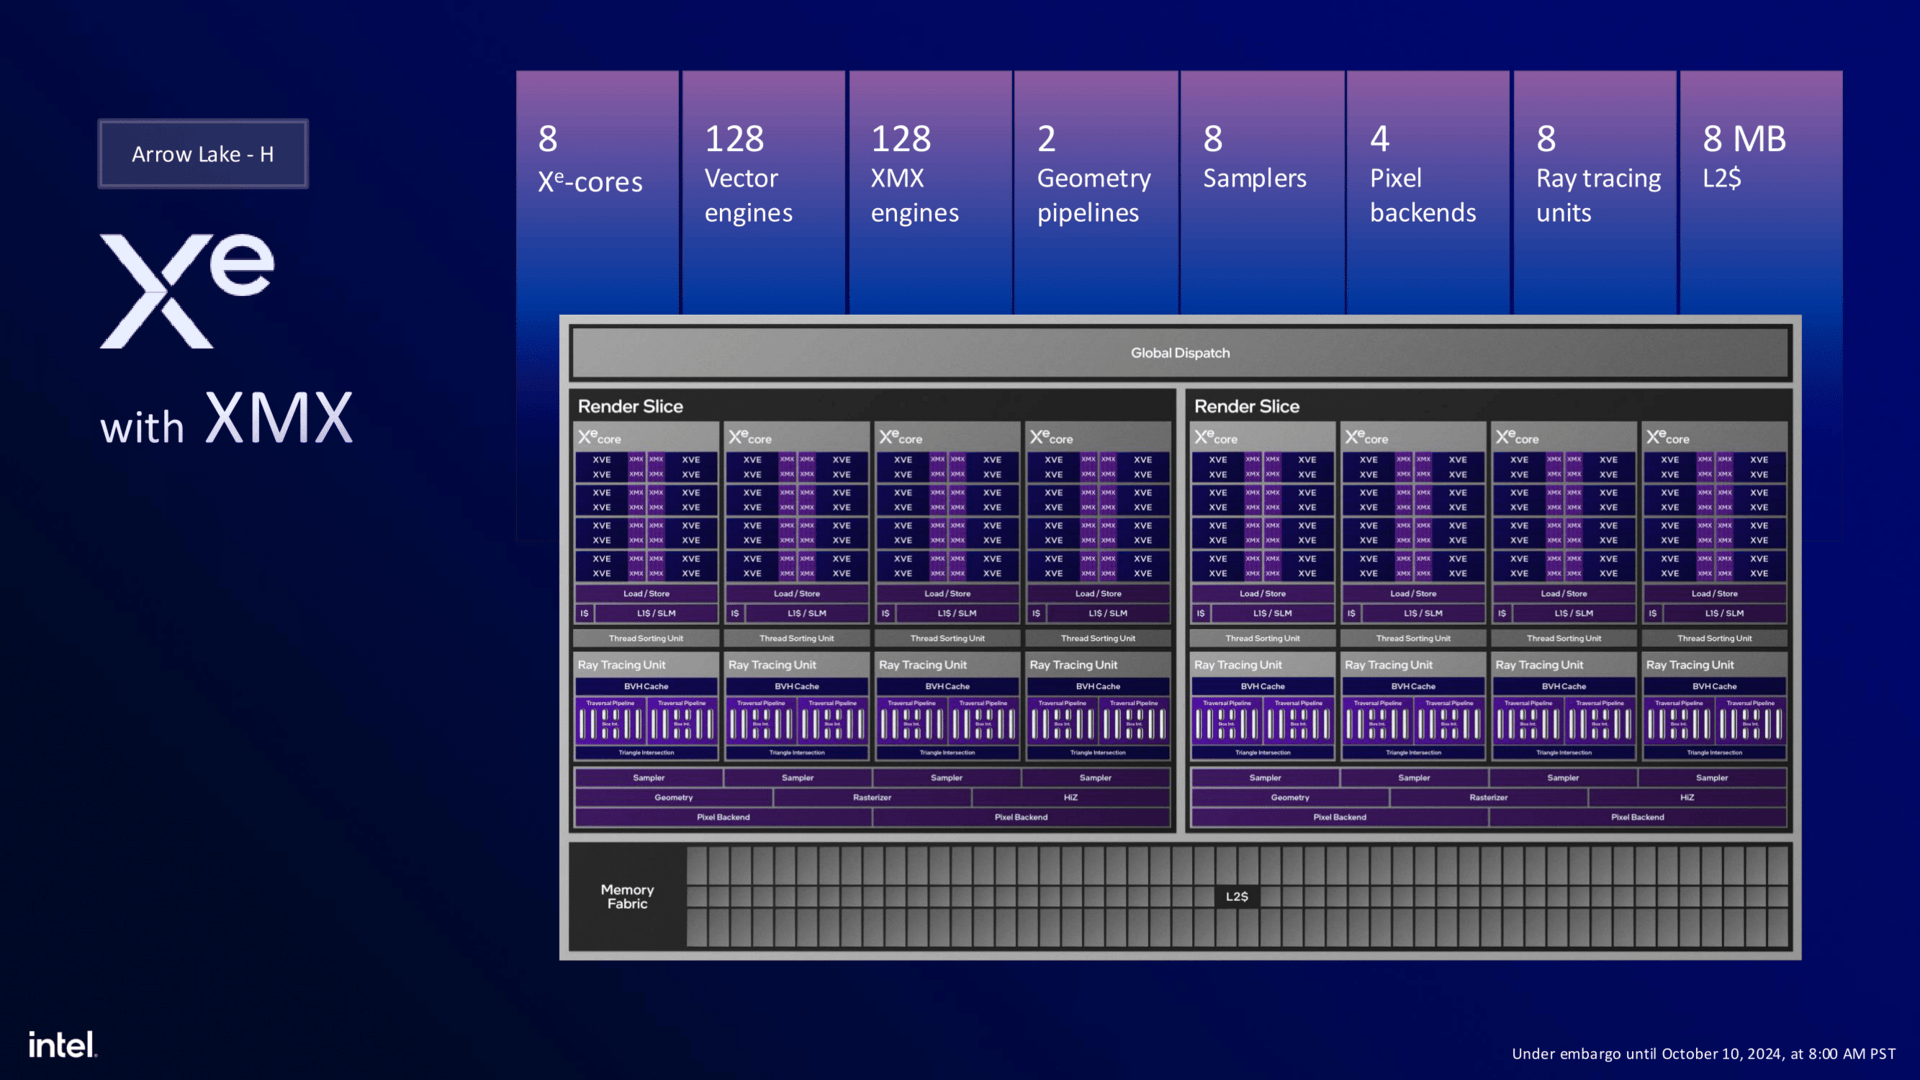This screenshot has height=1080, width=1920.
Task: Click the Arrow Lake - H label
Action: click(202, 153)
